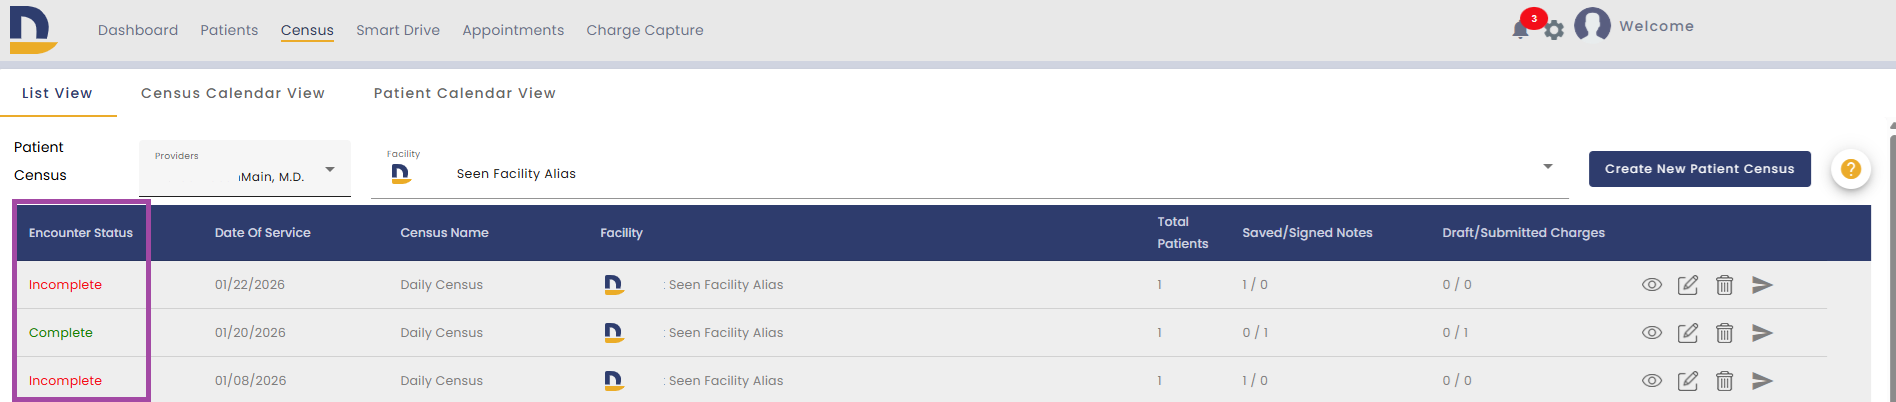Click Create New Patient Census button
The height and width of the screenshot is (402, 1896).
point(1700,169)
